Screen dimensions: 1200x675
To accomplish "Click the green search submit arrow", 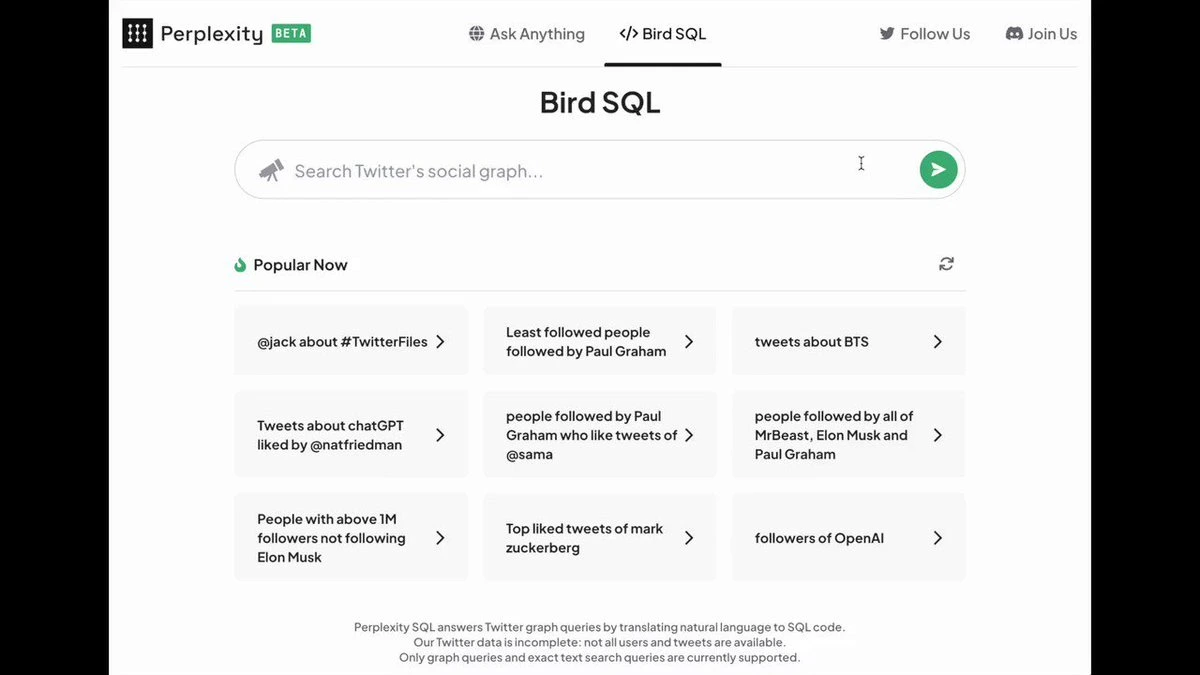I will [x=938, y=169].
